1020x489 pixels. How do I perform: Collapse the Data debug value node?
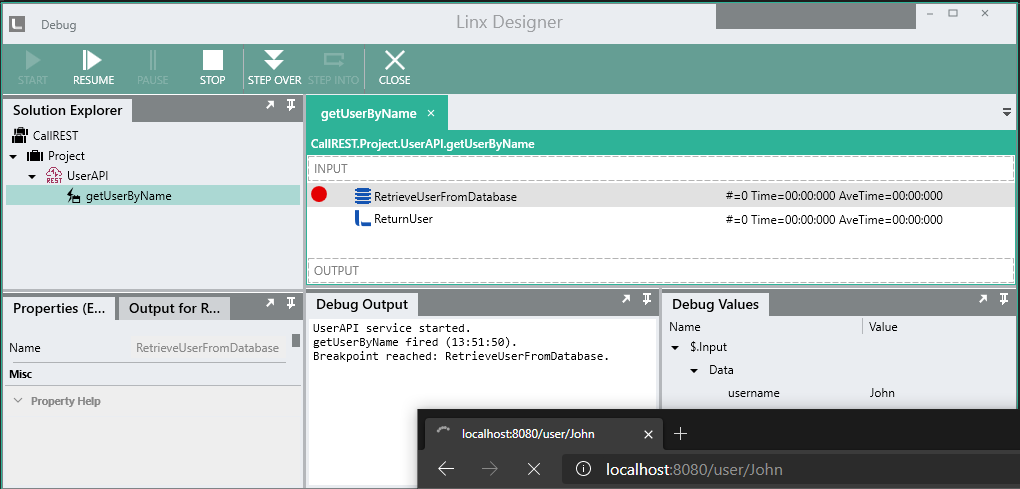tap(695, 371)
